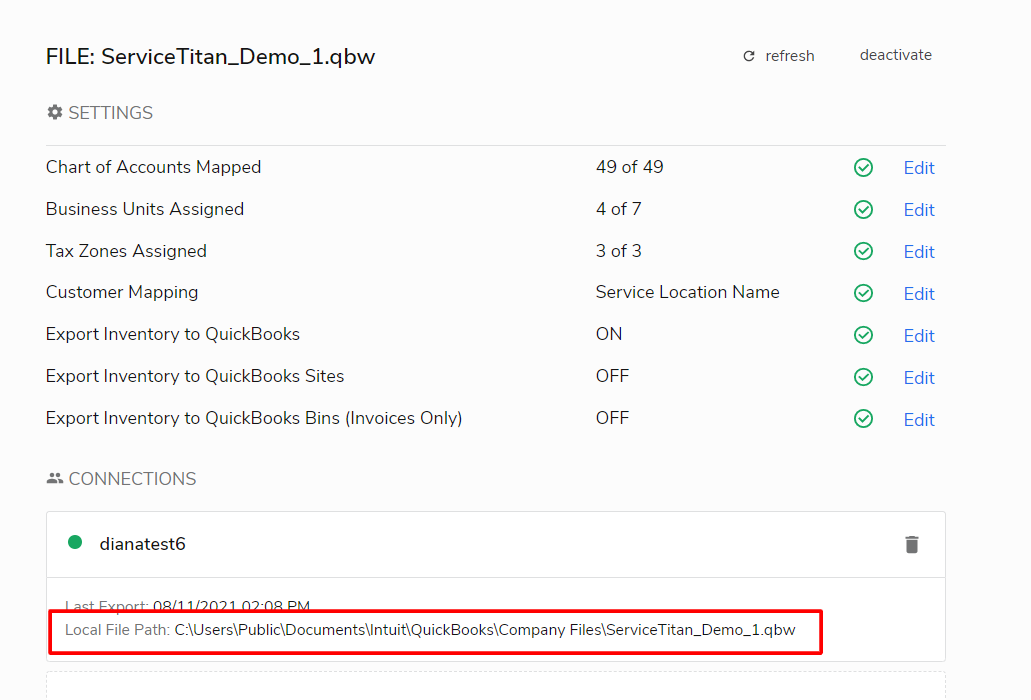Image resolution: width=1031 pixels, height=700 pixels.
Task: Edit Customer Mapping setting
Action: click(919, 294)
